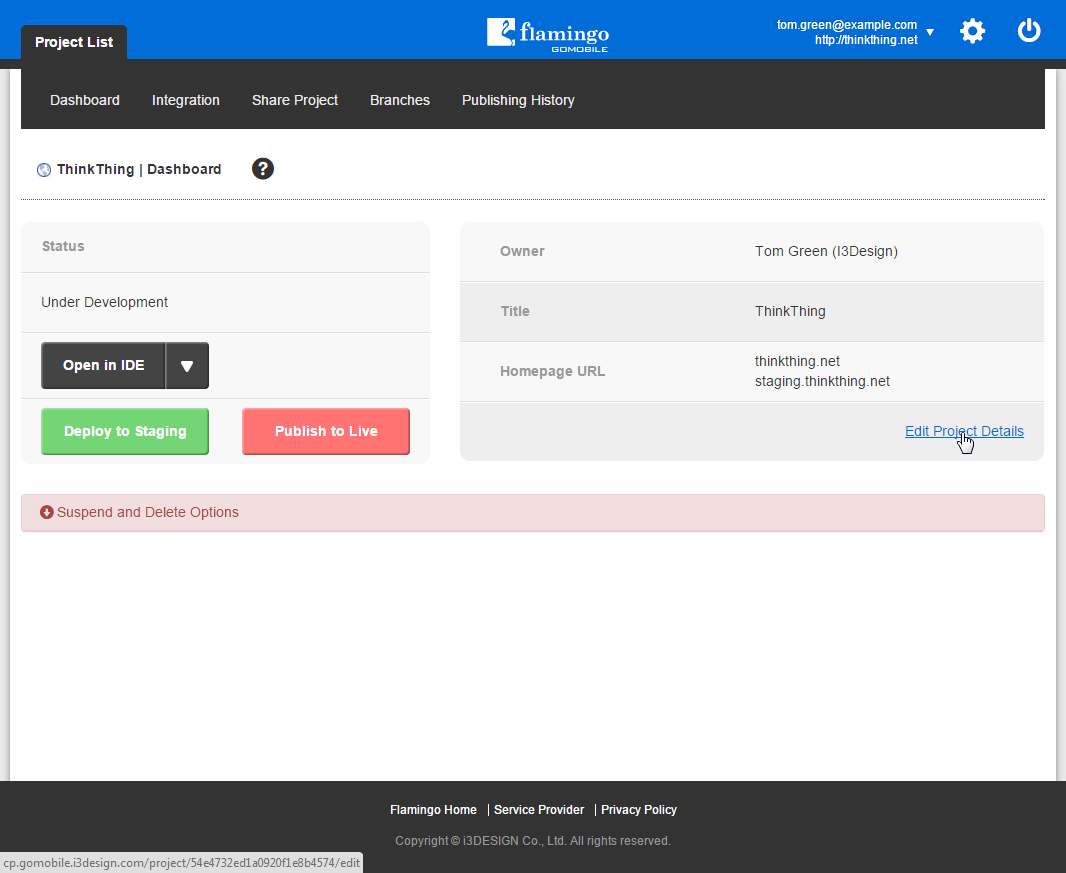The image size is (1066, 873).
Task: Click the Owner field label
Action: click(x=522, y=252)
